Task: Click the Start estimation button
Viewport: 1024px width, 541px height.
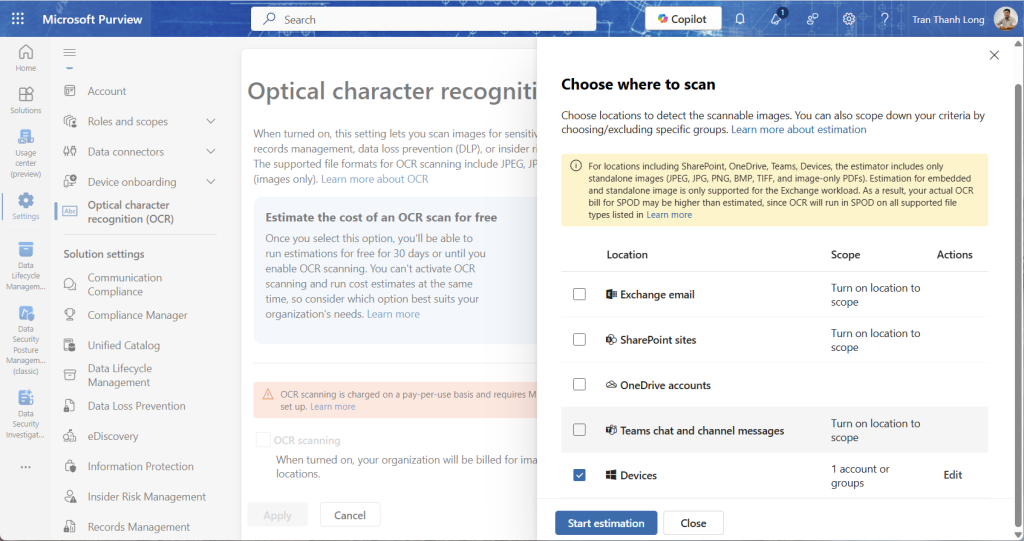Action: 606,523
